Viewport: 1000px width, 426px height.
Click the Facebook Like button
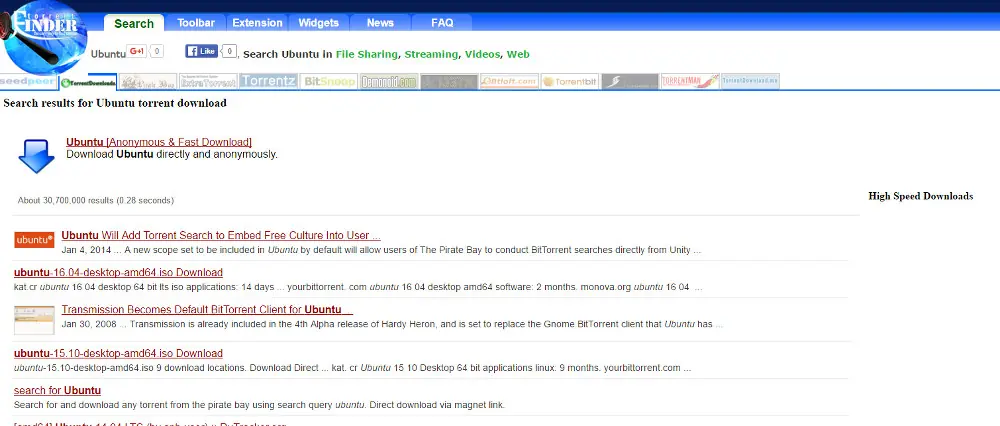pos(202,51)
